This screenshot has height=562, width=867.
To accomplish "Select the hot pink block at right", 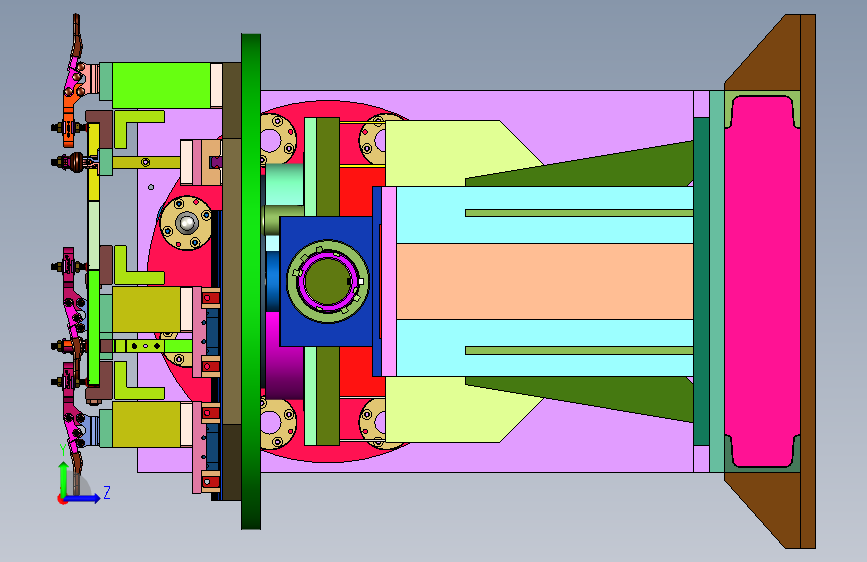I will coord(762,281).
